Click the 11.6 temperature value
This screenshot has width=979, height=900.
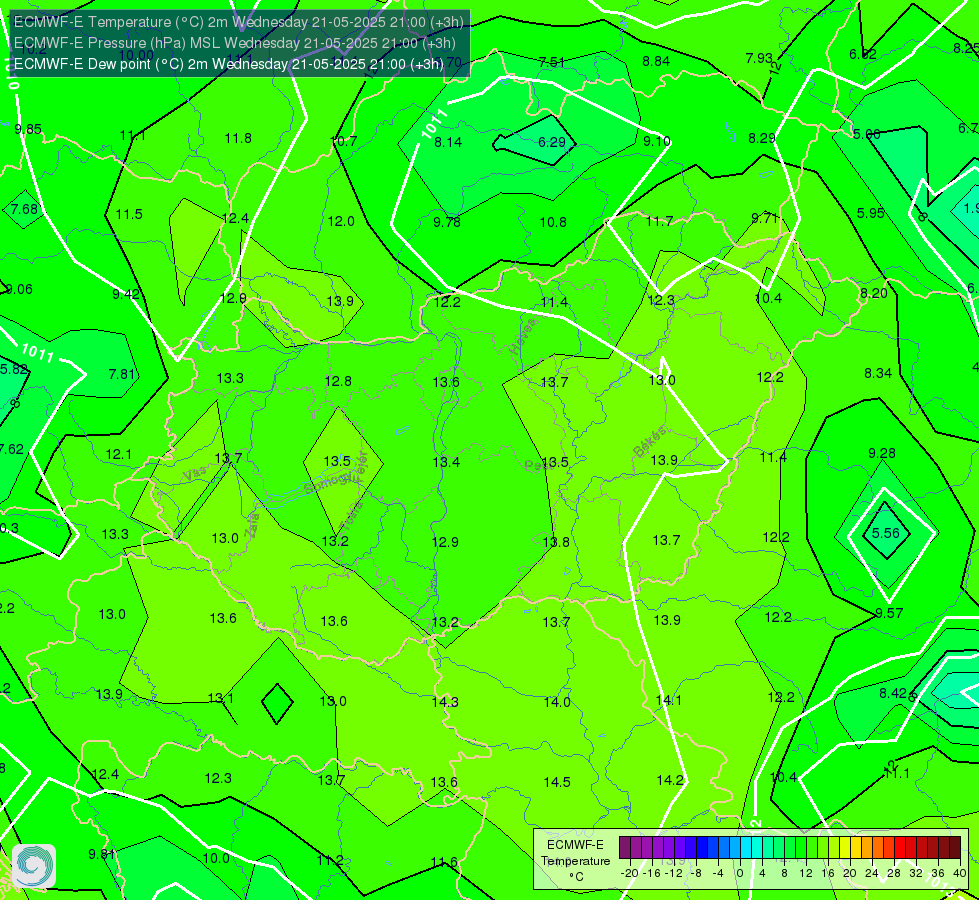(x=445, y=862)
